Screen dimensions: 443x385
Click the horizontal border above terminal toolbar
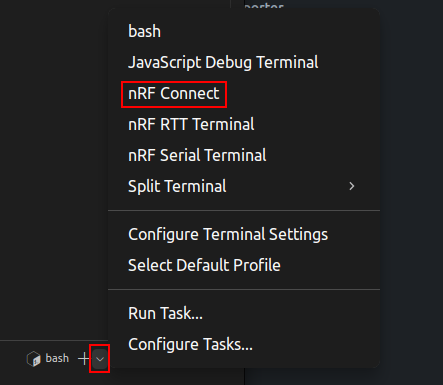tap(54, 340)
